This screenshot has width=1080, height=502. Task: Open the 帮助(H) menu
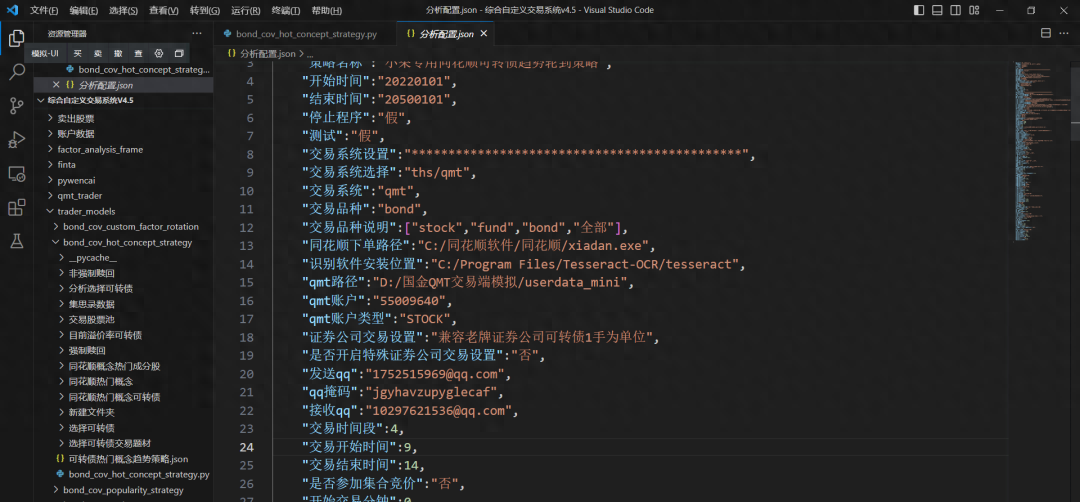[326, 10]
